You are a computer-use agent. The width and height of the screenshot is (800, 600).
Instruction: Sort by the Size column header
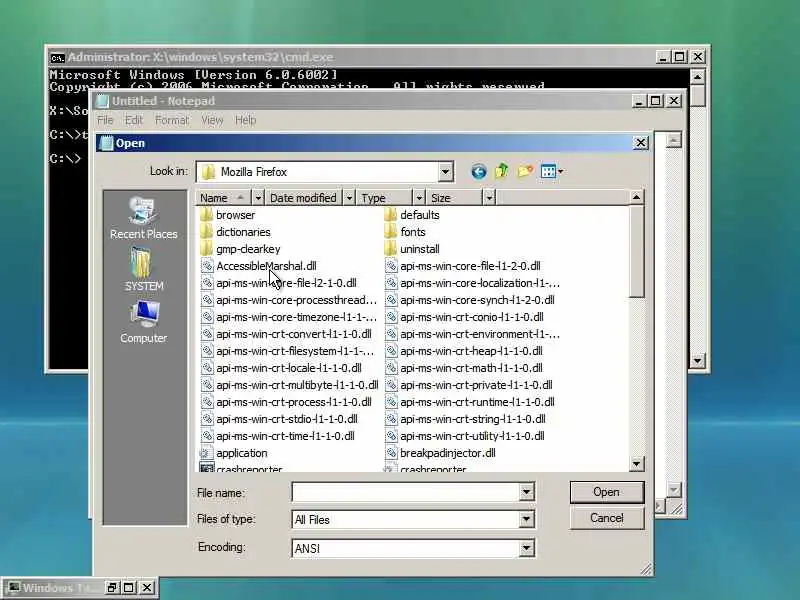point(454,197)
